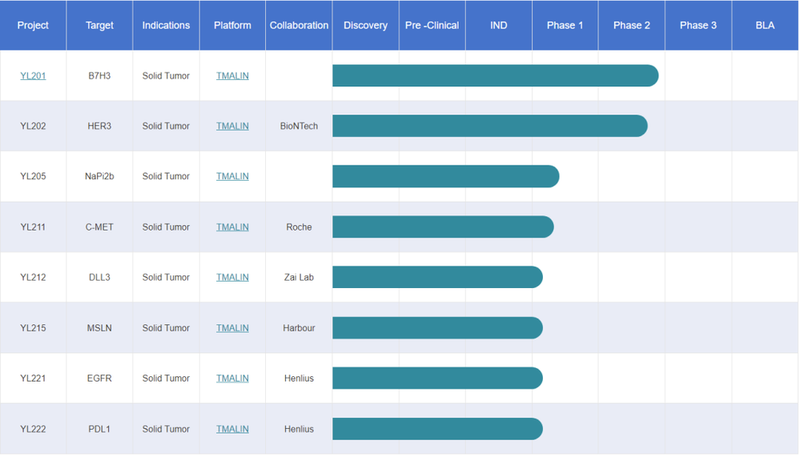Click the Project column header

tap(33, 25)
